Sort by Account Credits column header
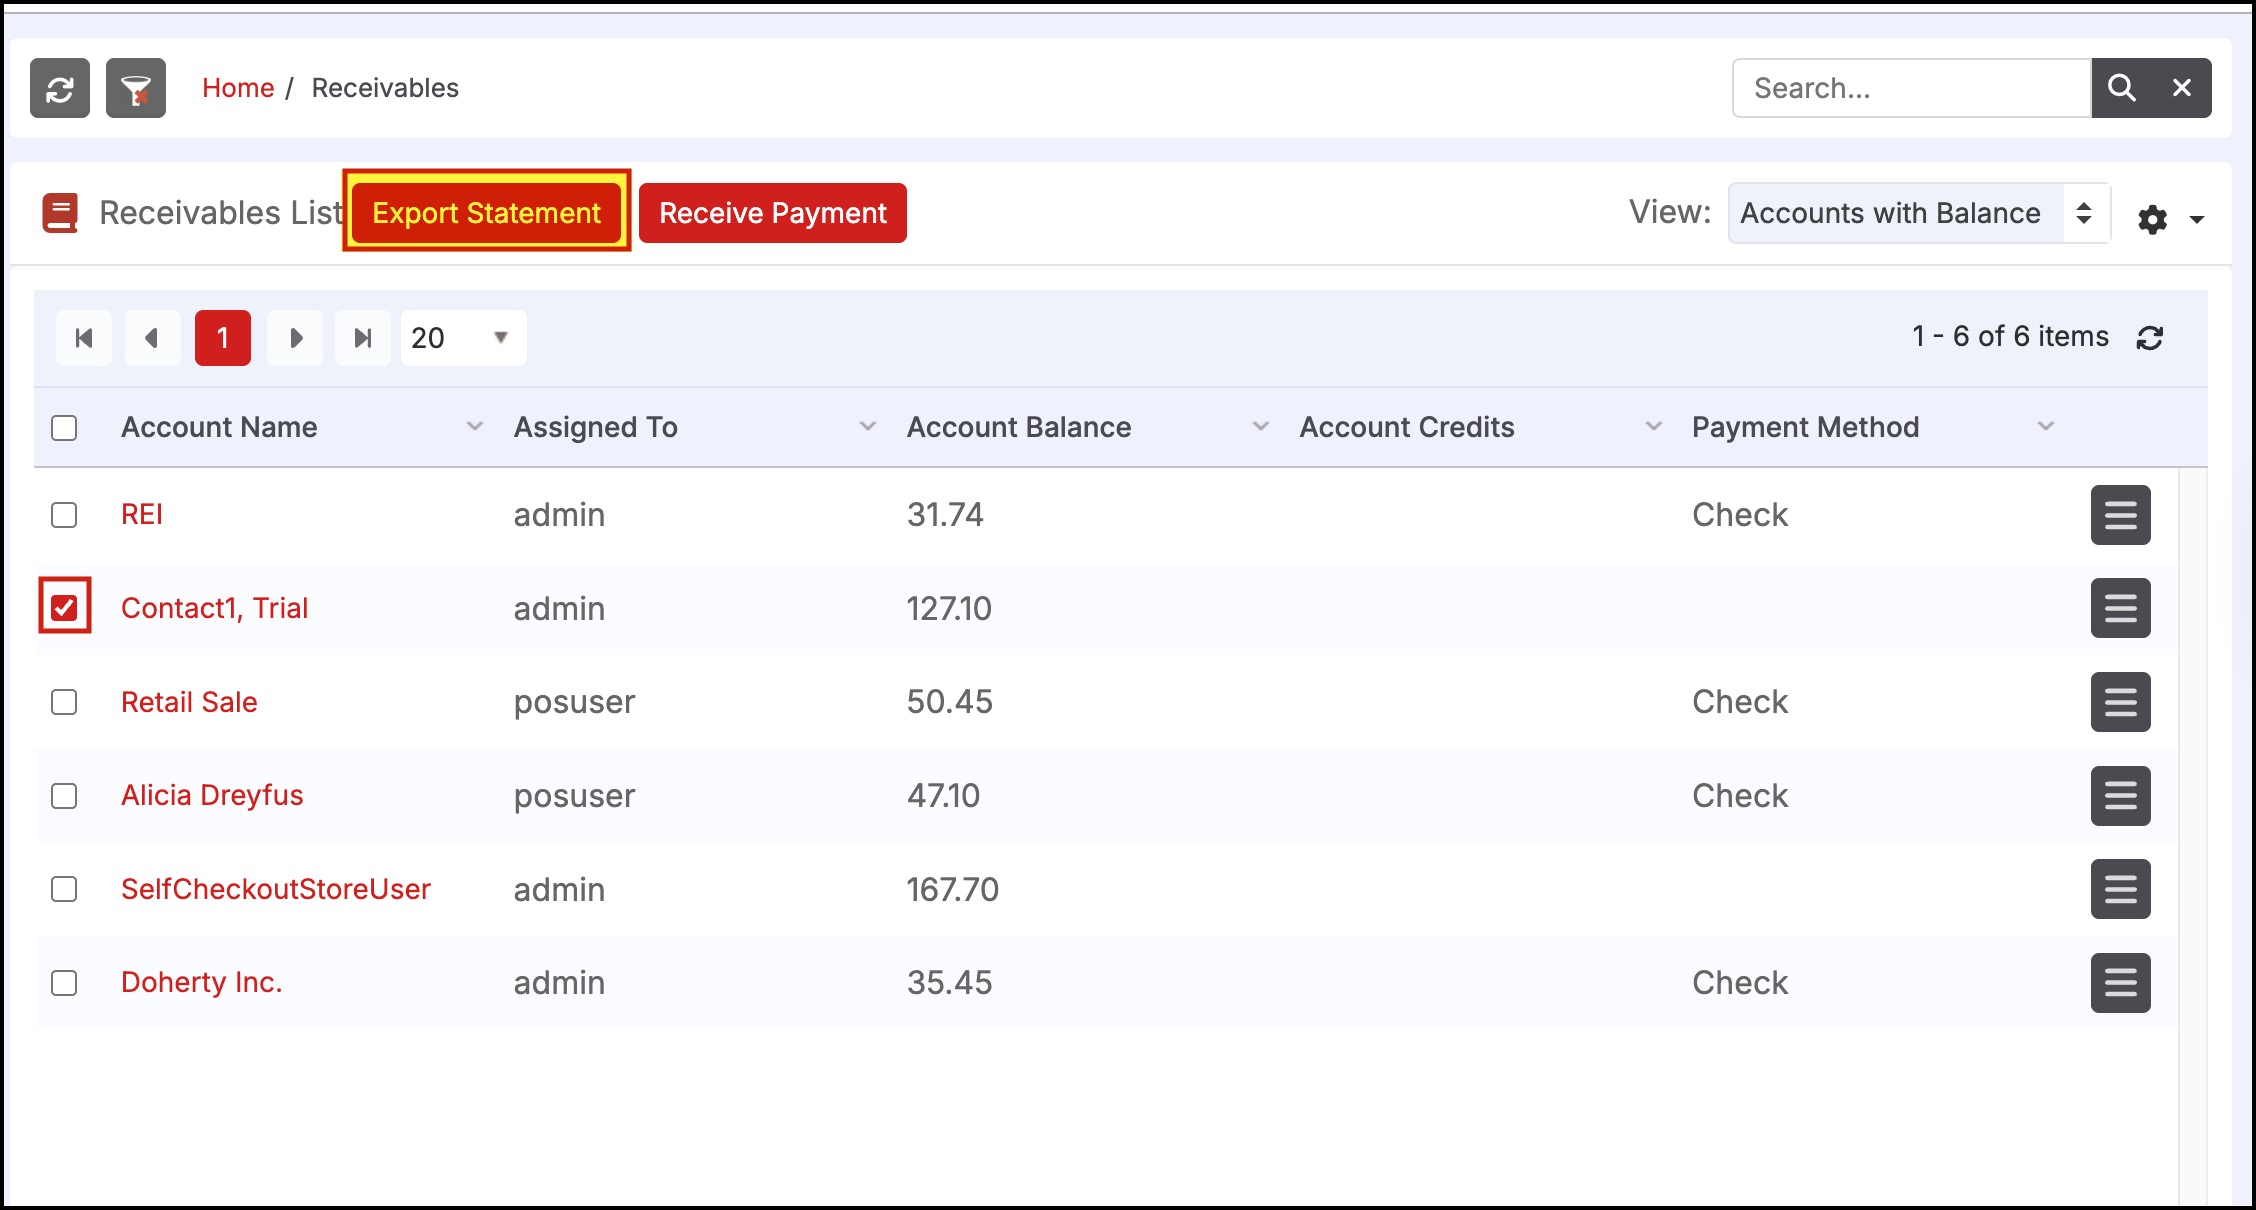 (x=1407, y=427)
